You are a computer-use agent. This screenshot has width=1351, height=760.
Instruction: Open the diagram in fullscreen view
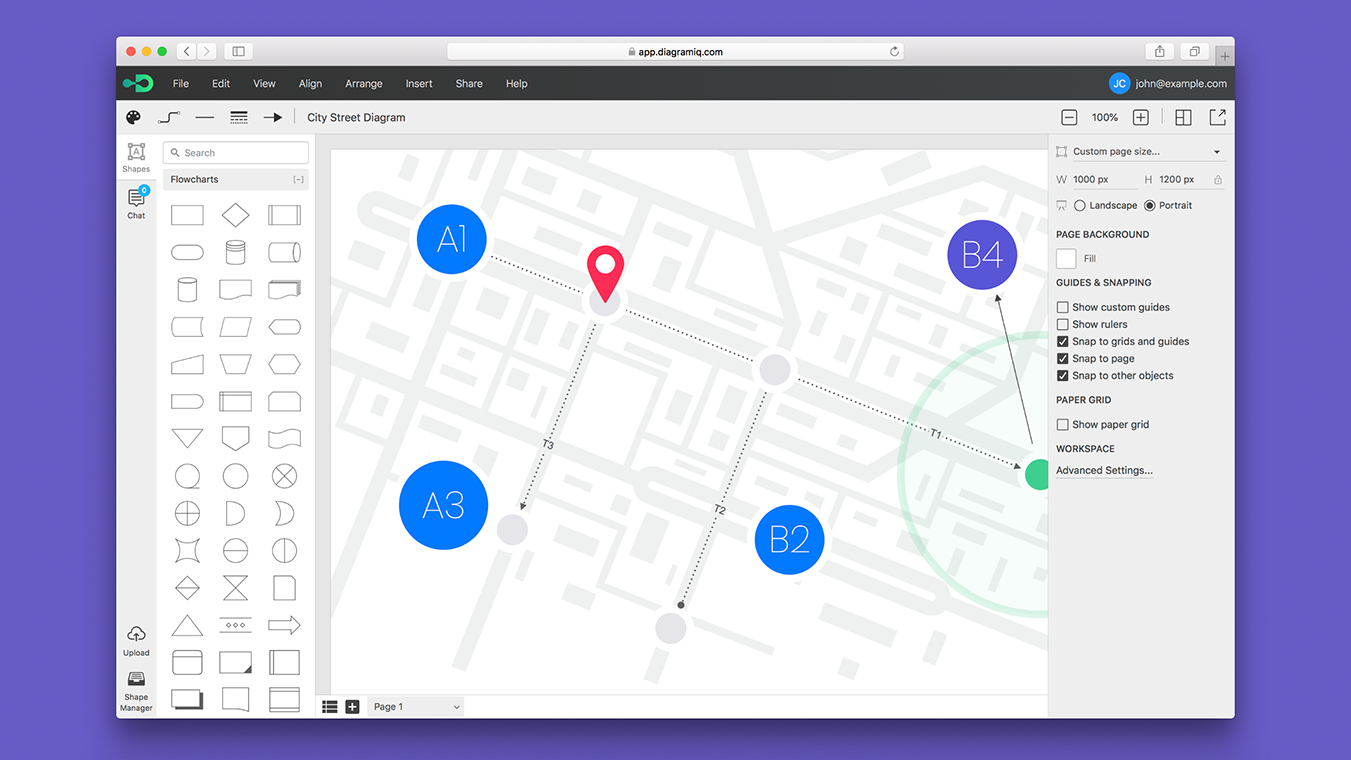pyautogui.click(x=1217, y=117)
